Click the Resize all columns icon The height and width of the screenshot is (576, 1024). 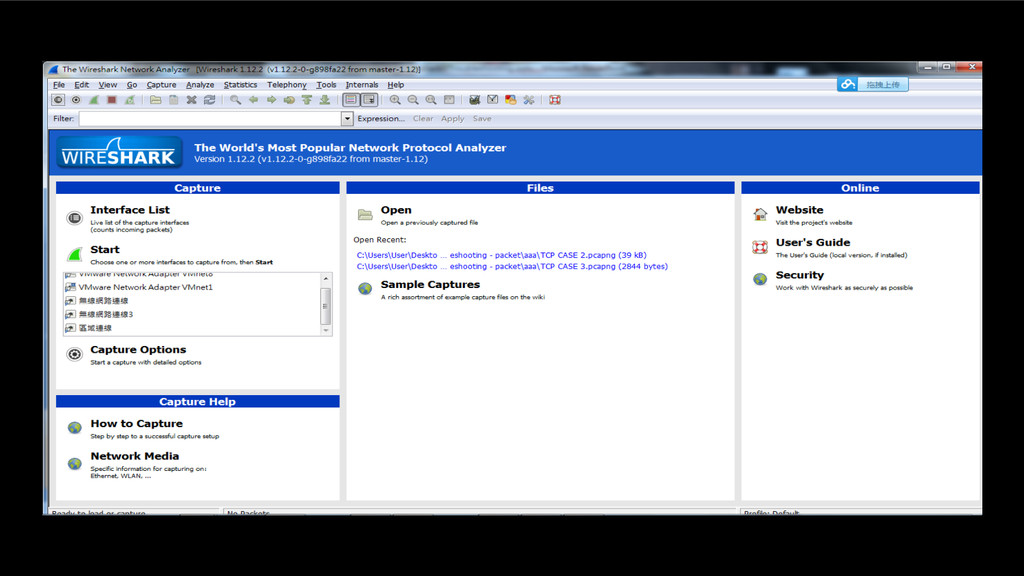tap(449, 100)
